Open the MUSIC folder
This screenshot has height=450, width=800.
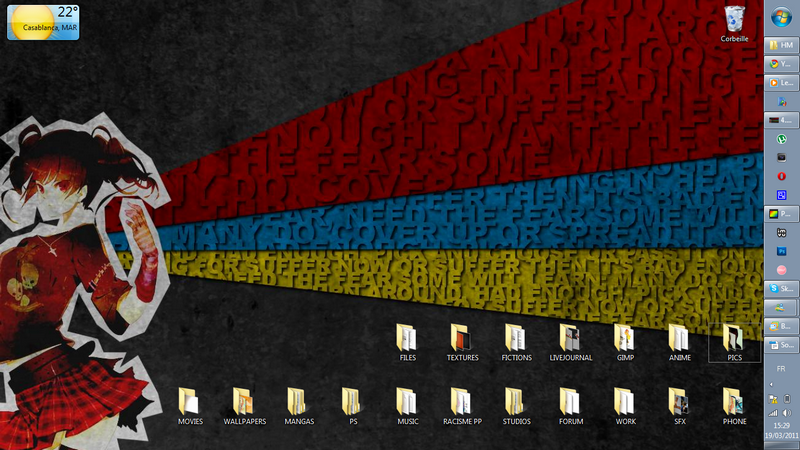click(408, 407)
